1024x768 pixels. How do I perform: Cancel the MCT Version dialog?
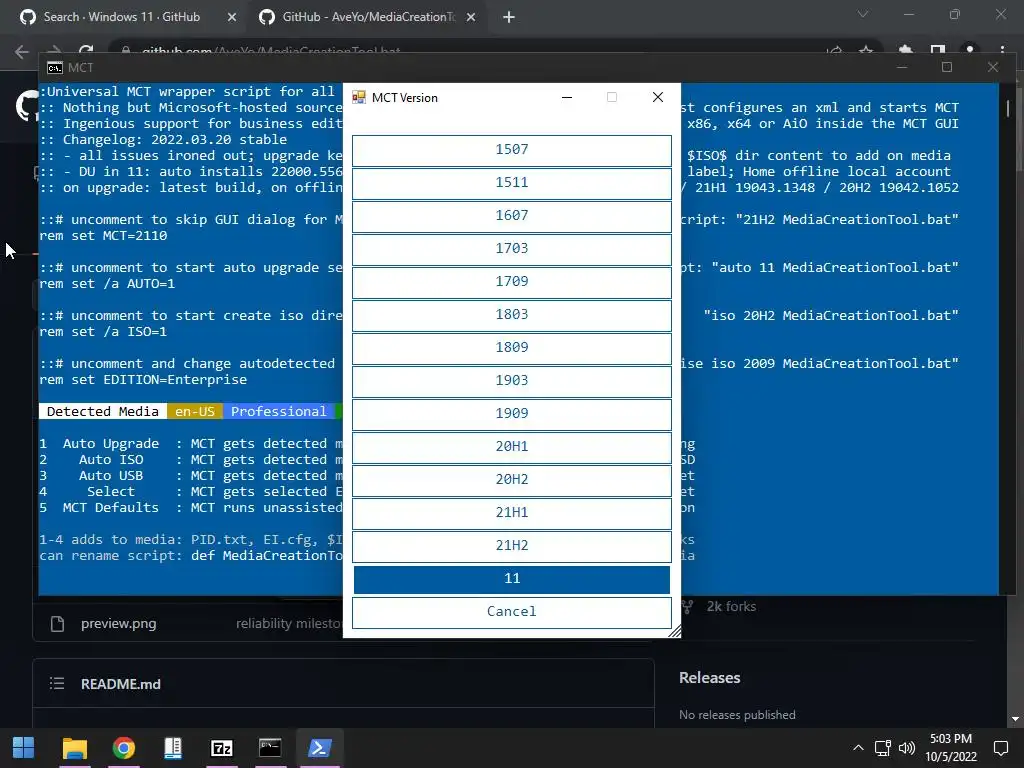pyautogui.click(x=511, y=612)
